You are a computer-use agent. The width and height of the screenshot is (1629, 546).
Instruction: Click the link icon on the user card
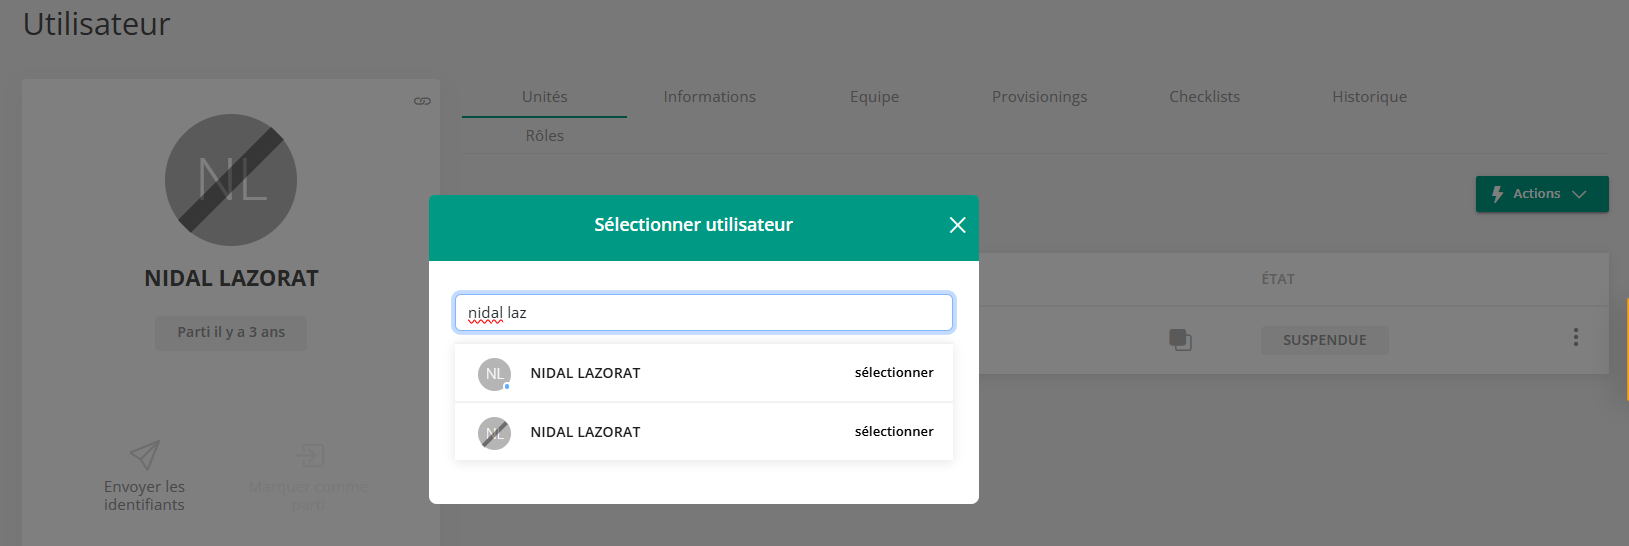click(422, 101)
